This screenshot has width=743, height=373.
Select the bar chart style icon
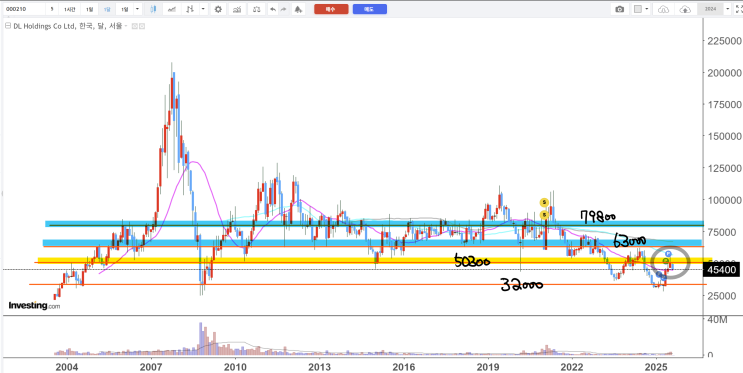pyautogui.click(x=190, y=9)
